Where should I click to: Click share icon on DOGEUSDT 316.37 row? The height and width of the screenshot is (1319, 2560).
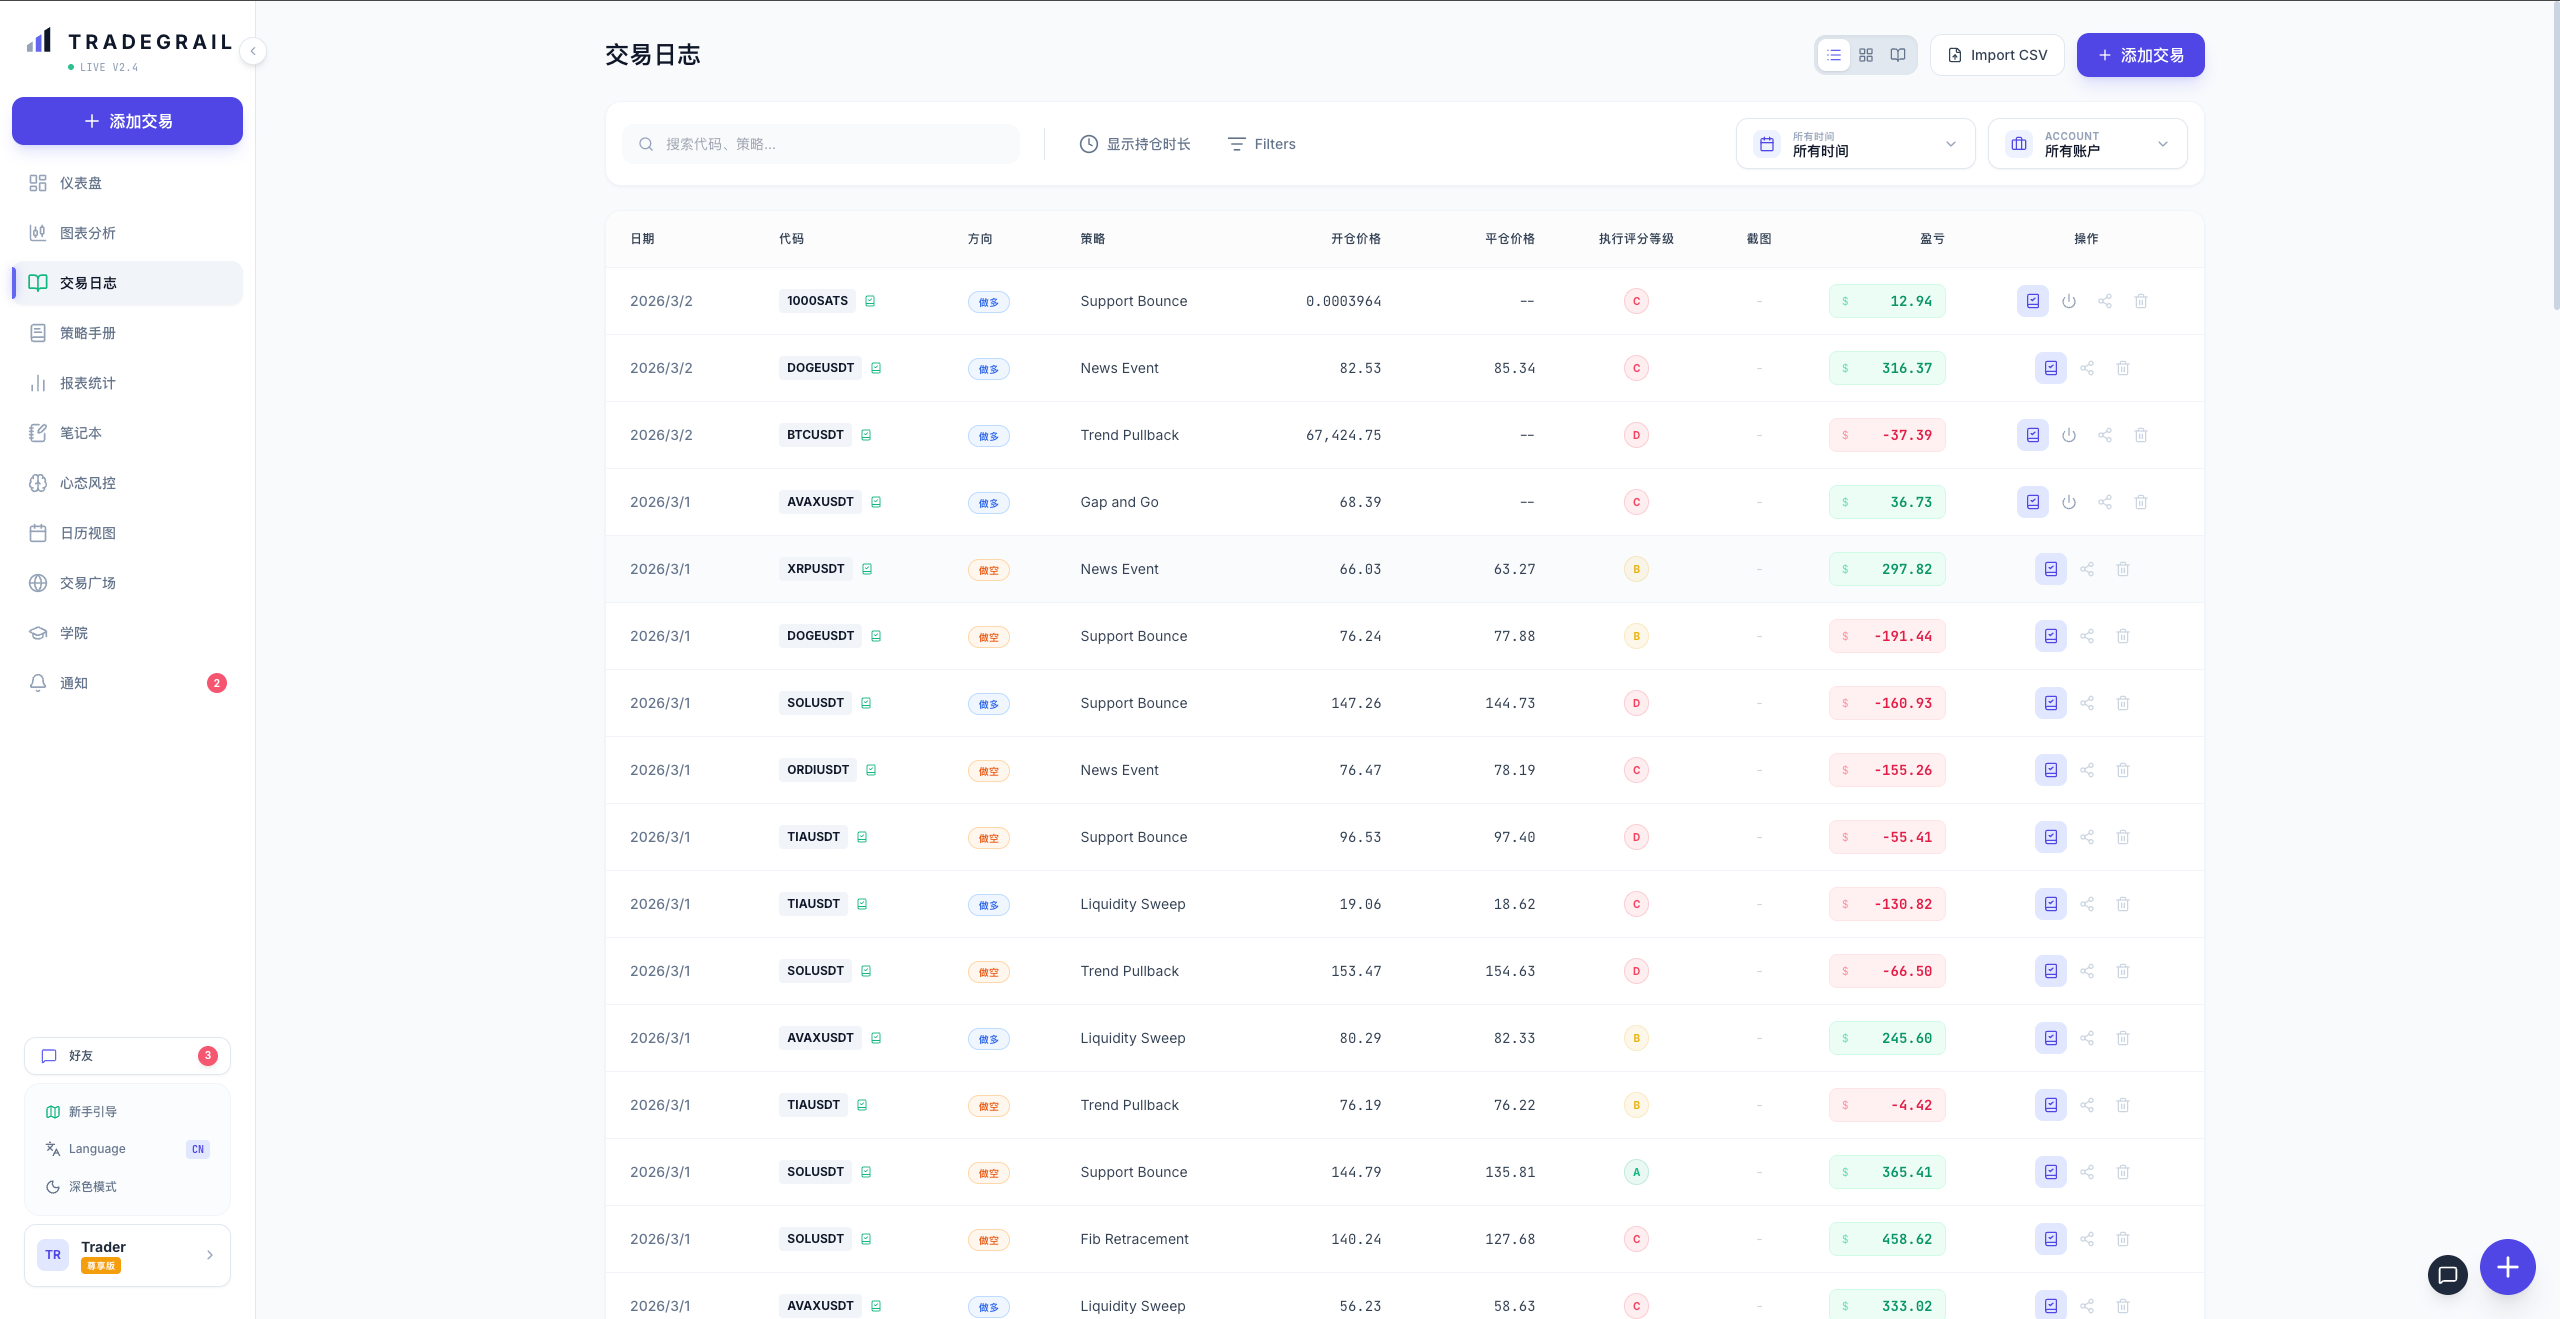tap(2087, 368)
